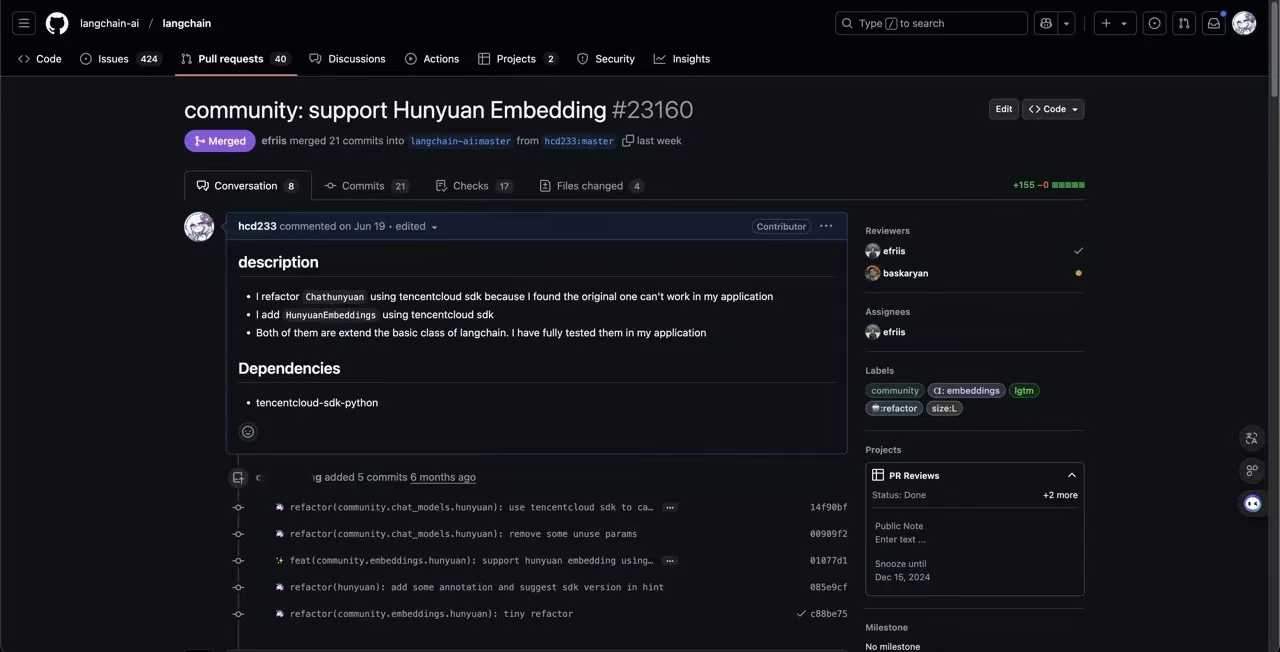The width and height of the screenshot is (1280, 652).
Task: Open assignee efriis profile
Action: (894, 332)
